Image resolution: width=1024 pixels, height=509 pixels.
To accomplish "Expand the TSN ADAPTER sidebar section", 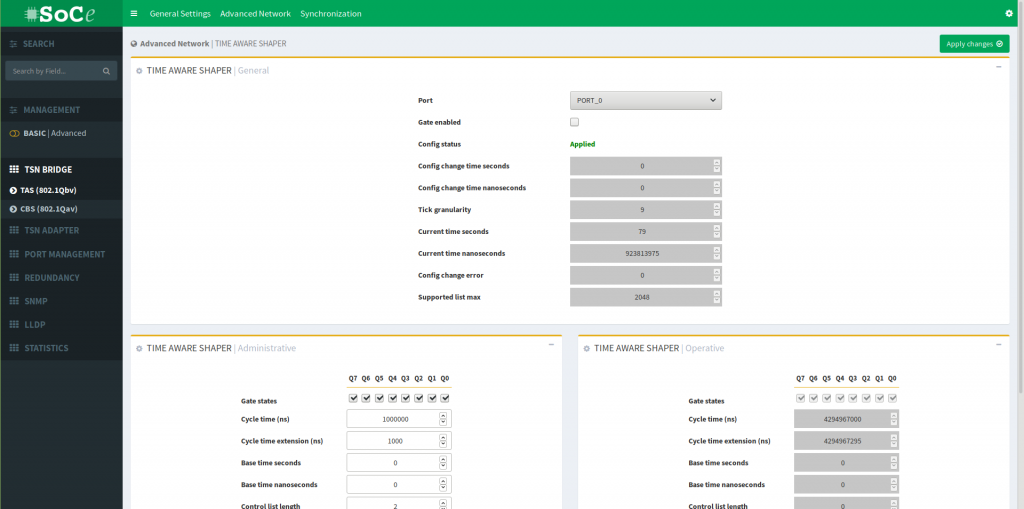I will tap(51, 231).
